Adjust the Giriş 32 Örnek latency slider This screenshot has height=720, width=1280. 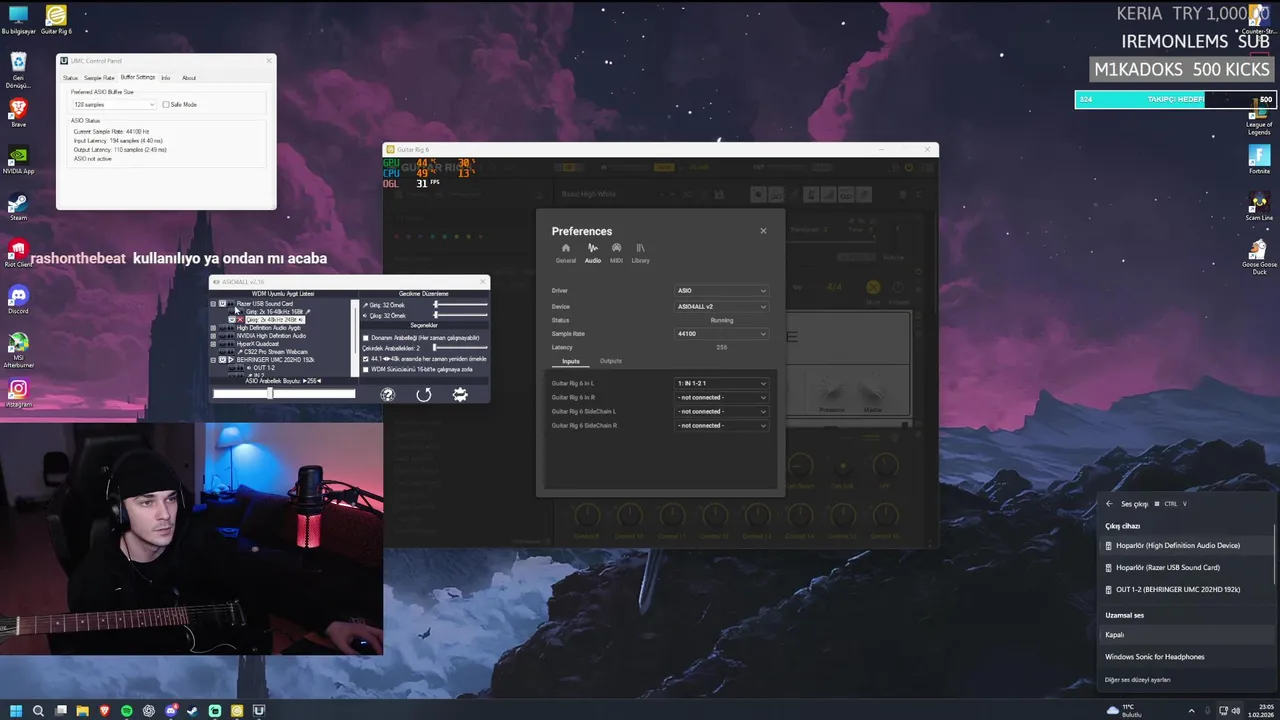460,305
